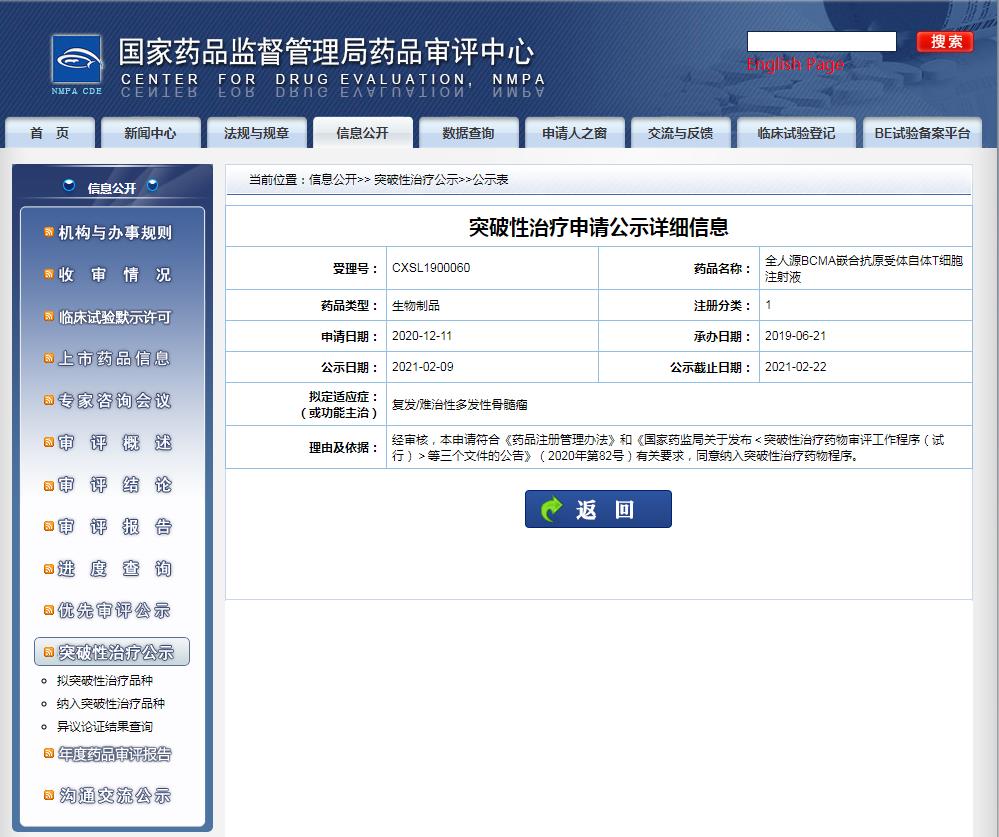The image size is (999, 837).
Task: Click 突破性治疗公示 in the breadcrumb path
Action: tap(416, 180)
